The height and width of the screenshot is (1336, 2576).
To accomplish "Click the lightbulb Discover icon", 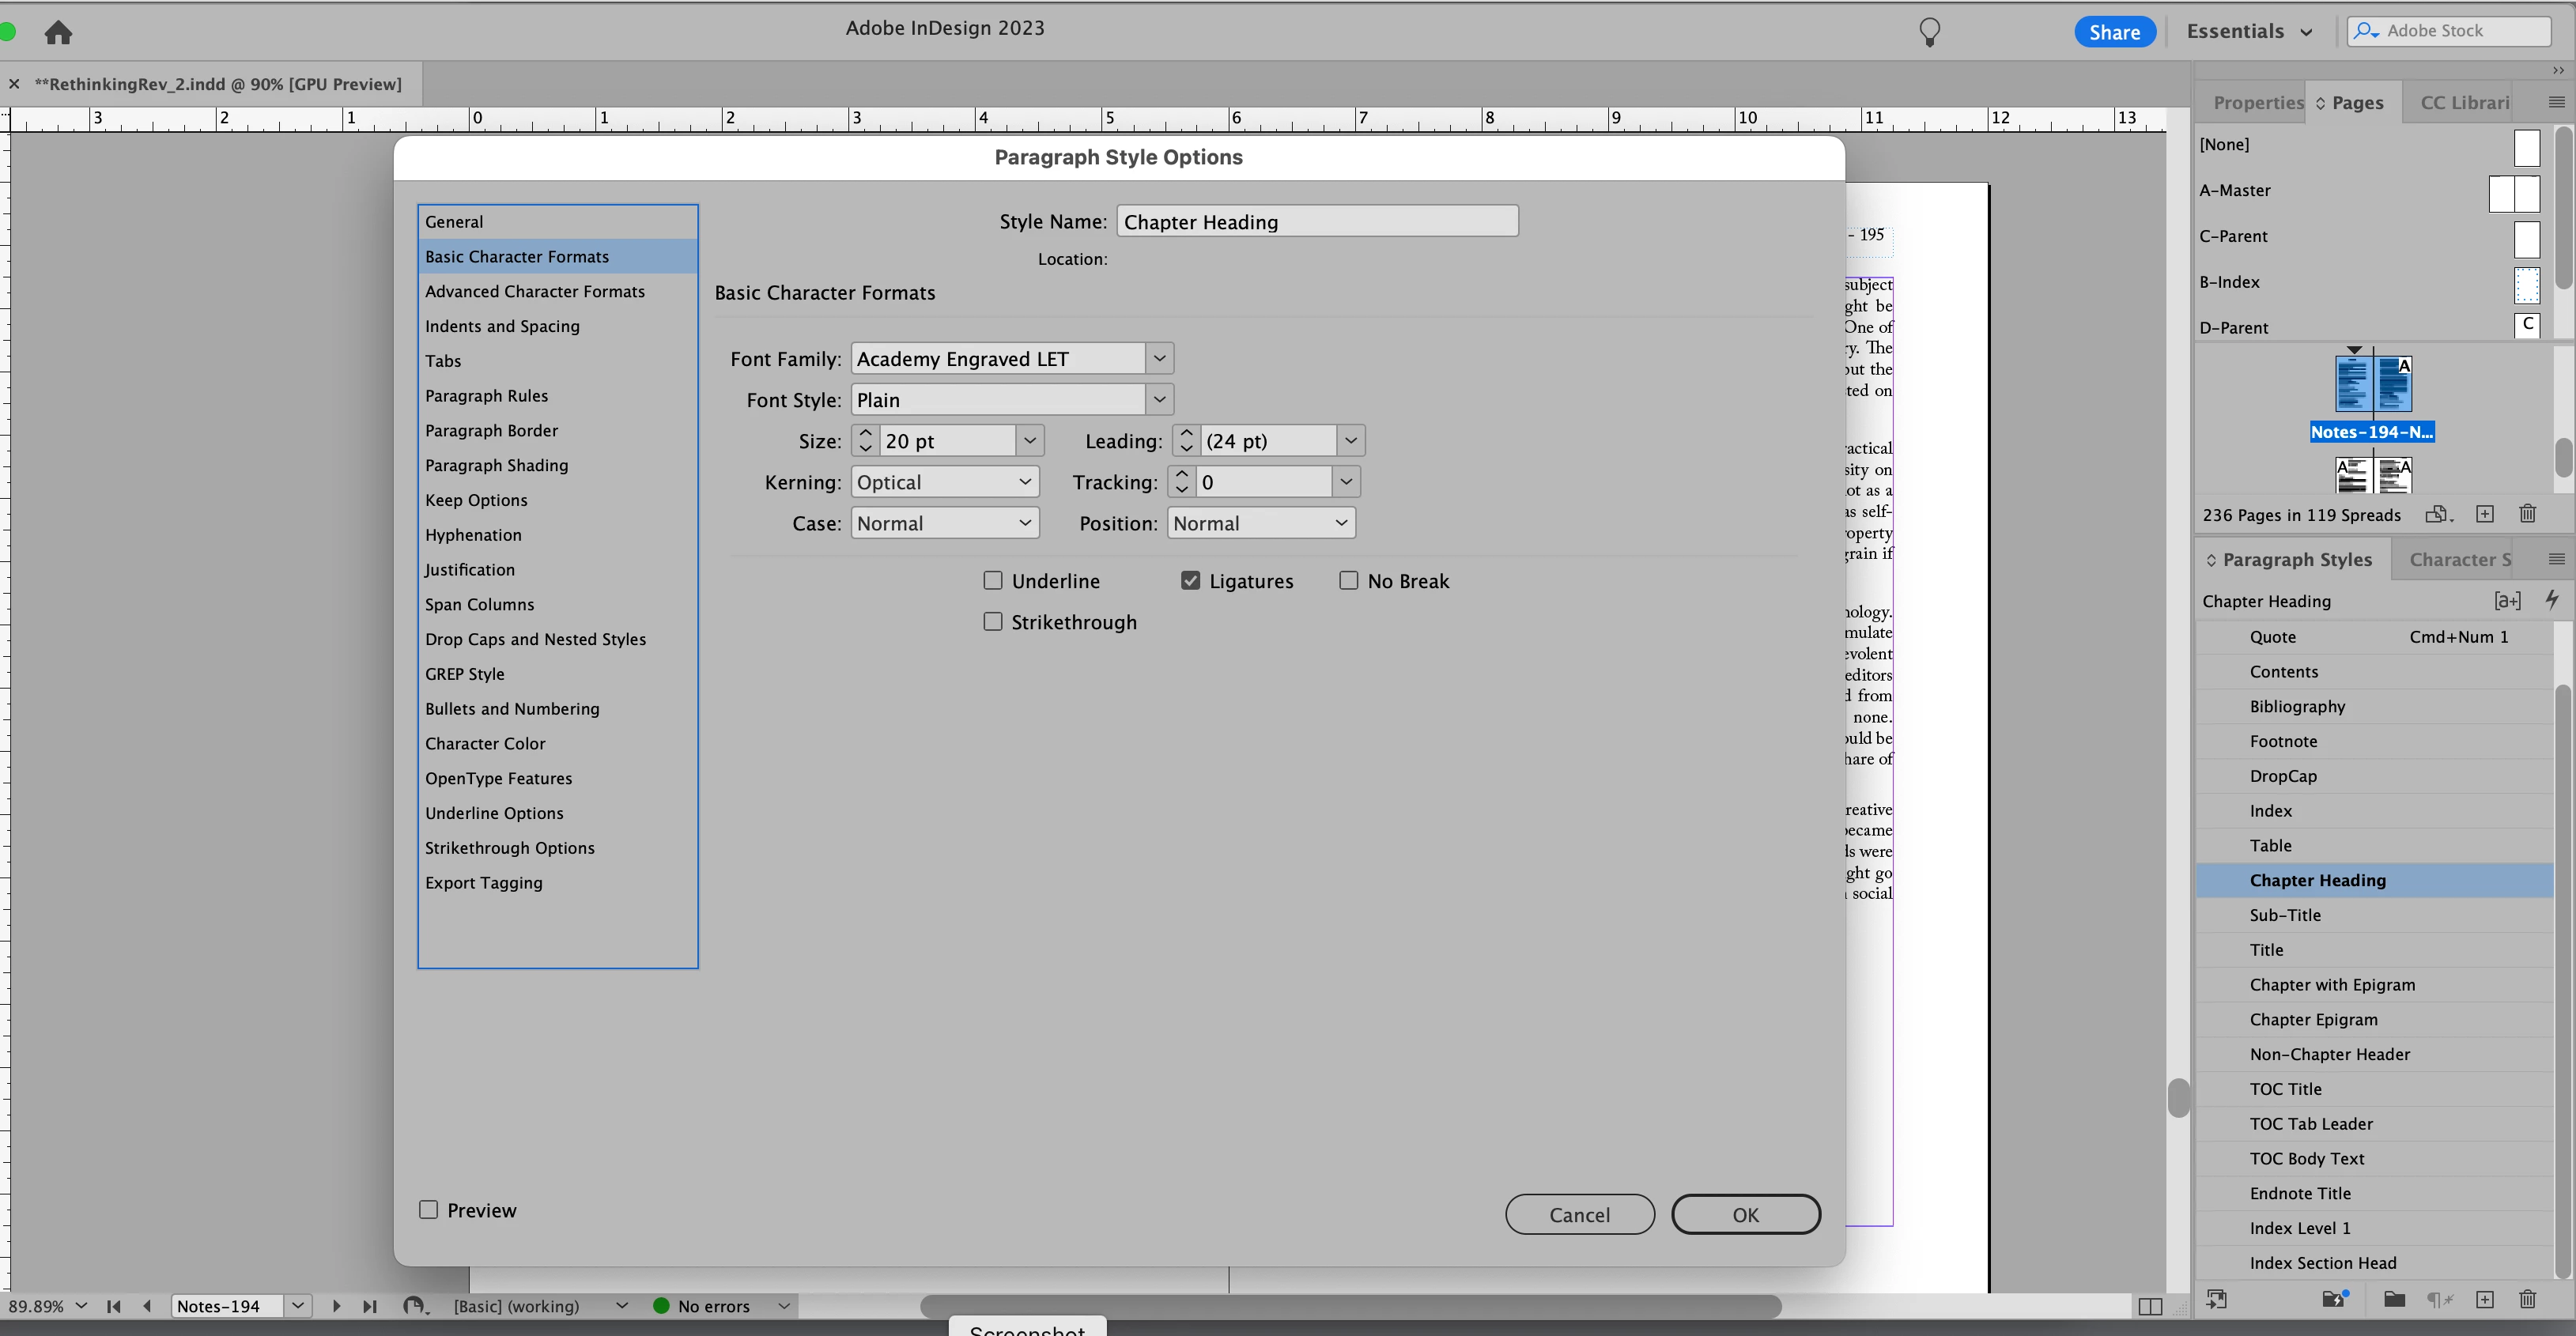I will [x=1929, y=32].
